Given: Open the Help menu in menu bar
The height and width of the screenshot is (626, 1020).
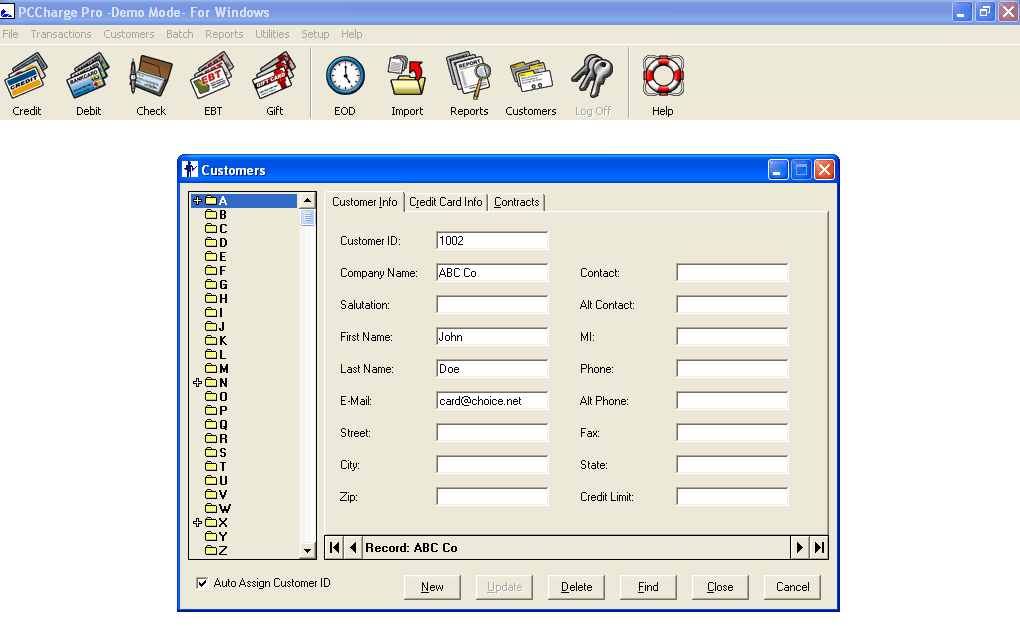Looking at the screenshot, I should click(x=351, y=34).
